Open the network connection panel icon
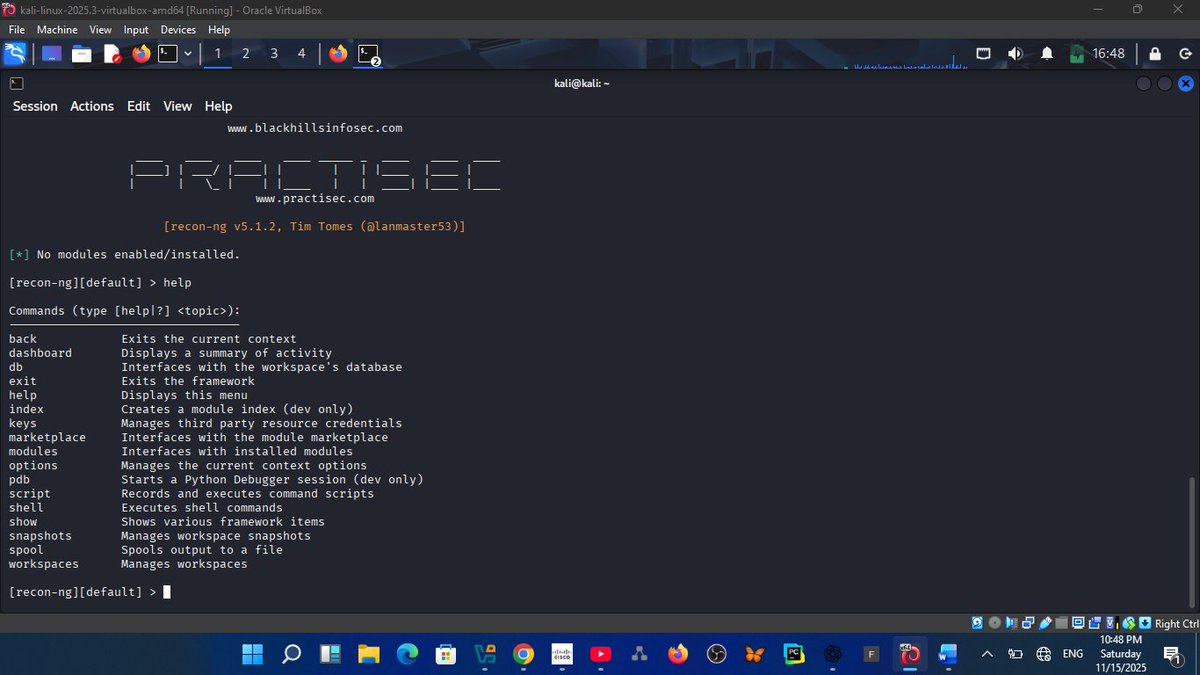Image resolution: width=1200 pixels, height=675 pixels. click(x=984, y=54)
